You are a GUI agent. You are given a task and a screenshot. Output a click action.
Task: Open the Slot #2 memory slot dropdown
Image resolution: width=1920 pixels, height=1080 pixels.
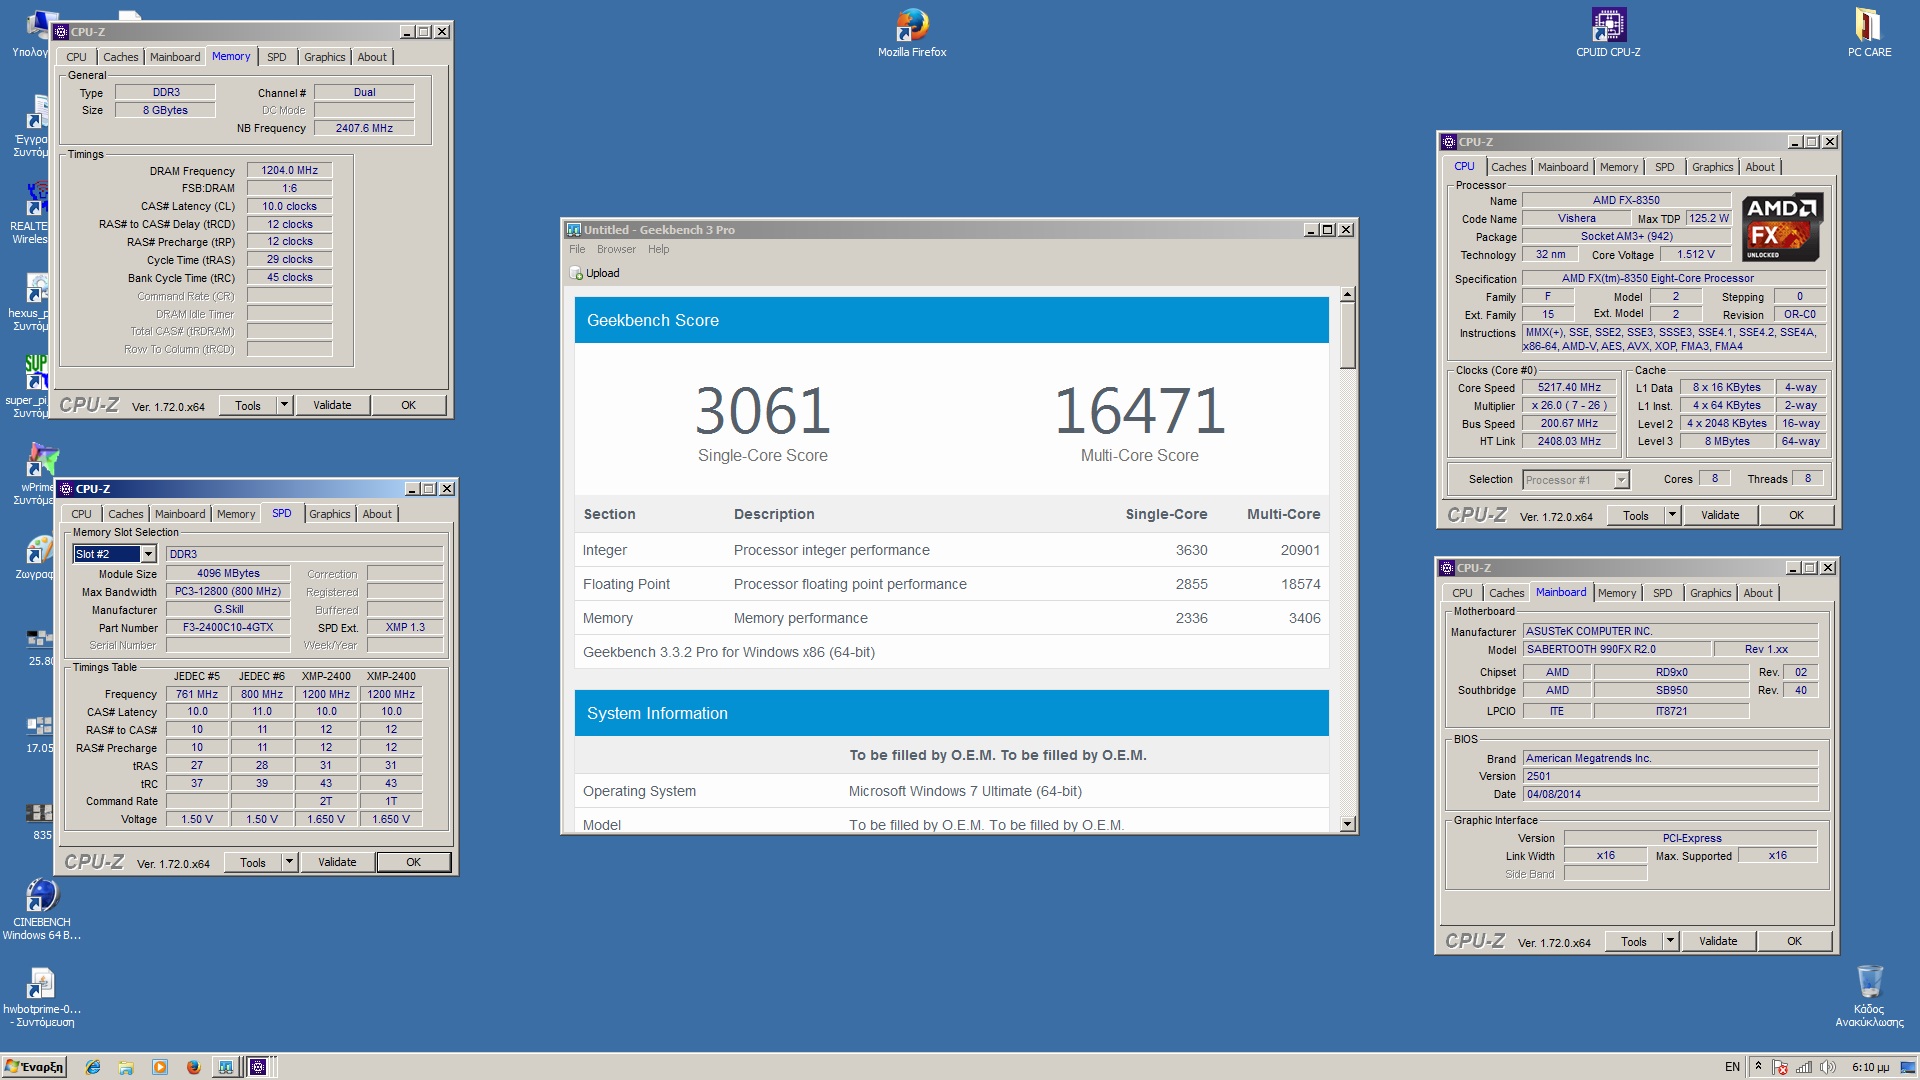coord(148,554)
